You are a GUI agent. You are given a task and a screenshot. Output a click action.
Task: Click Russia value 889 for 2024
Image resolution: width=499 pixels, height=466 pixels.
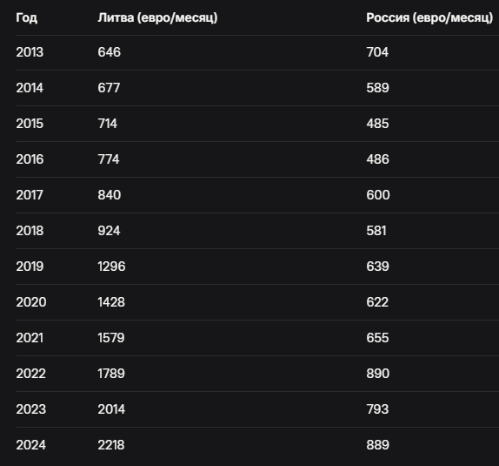[378, 445]
